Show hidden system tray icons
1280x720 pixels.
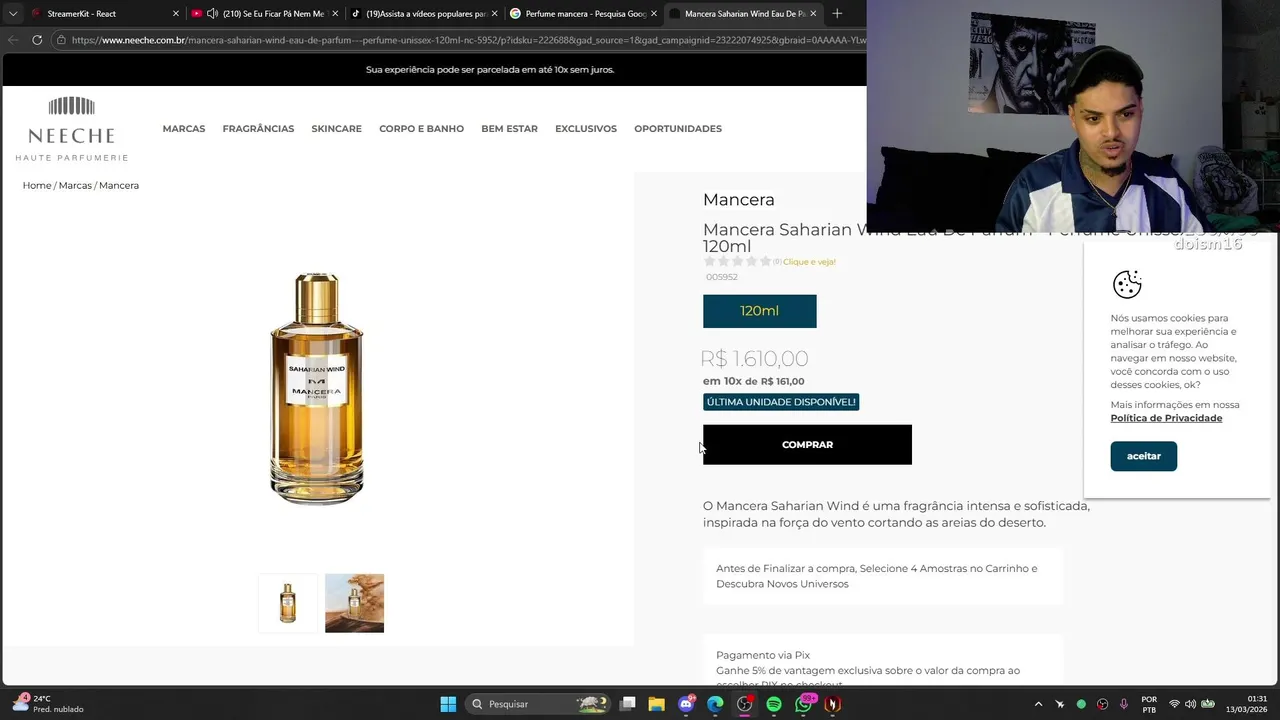point(1038,704)
